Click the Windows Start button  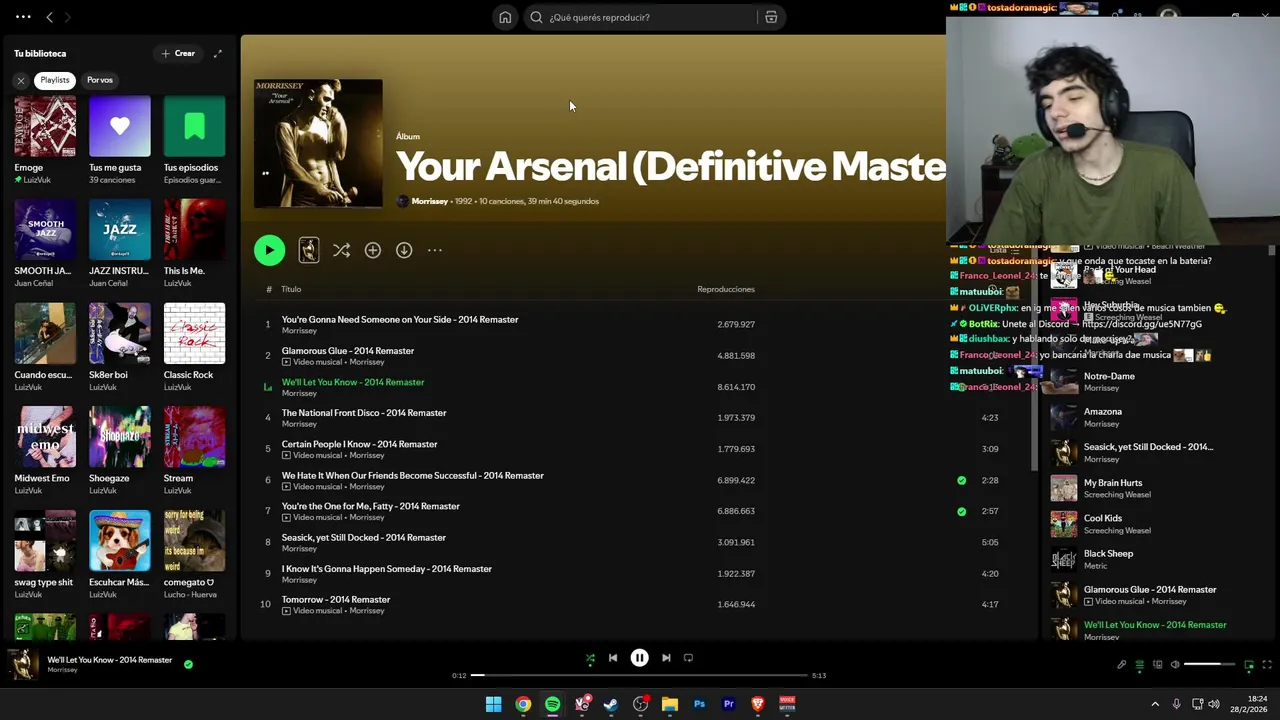click(x=493, y=704)
